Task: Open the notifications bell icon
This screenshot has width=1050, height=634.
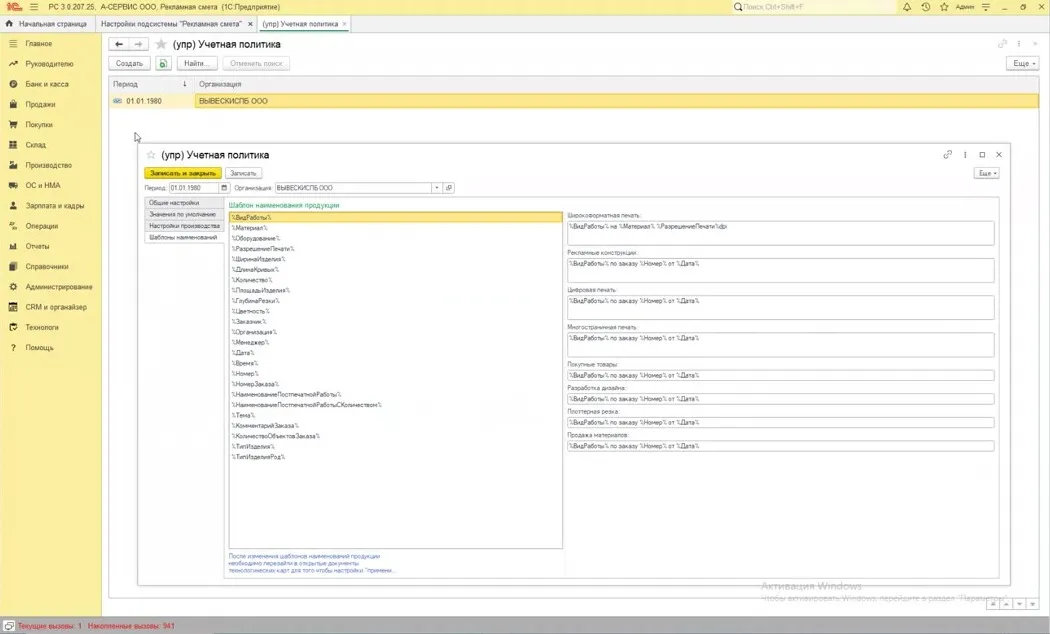Action: [907, 7]
